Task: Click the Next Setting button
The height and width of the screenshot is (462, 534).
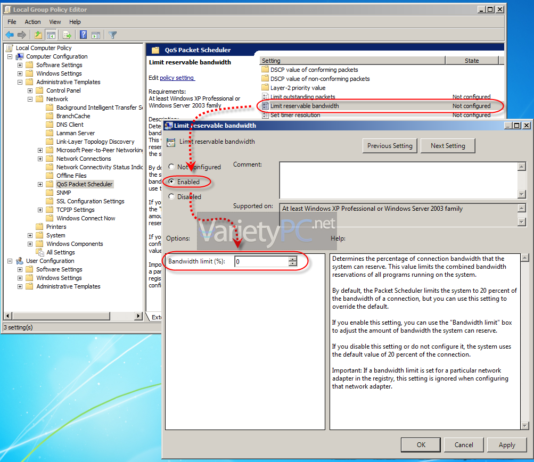Action: pyautogui.click(x=447, y=146)
